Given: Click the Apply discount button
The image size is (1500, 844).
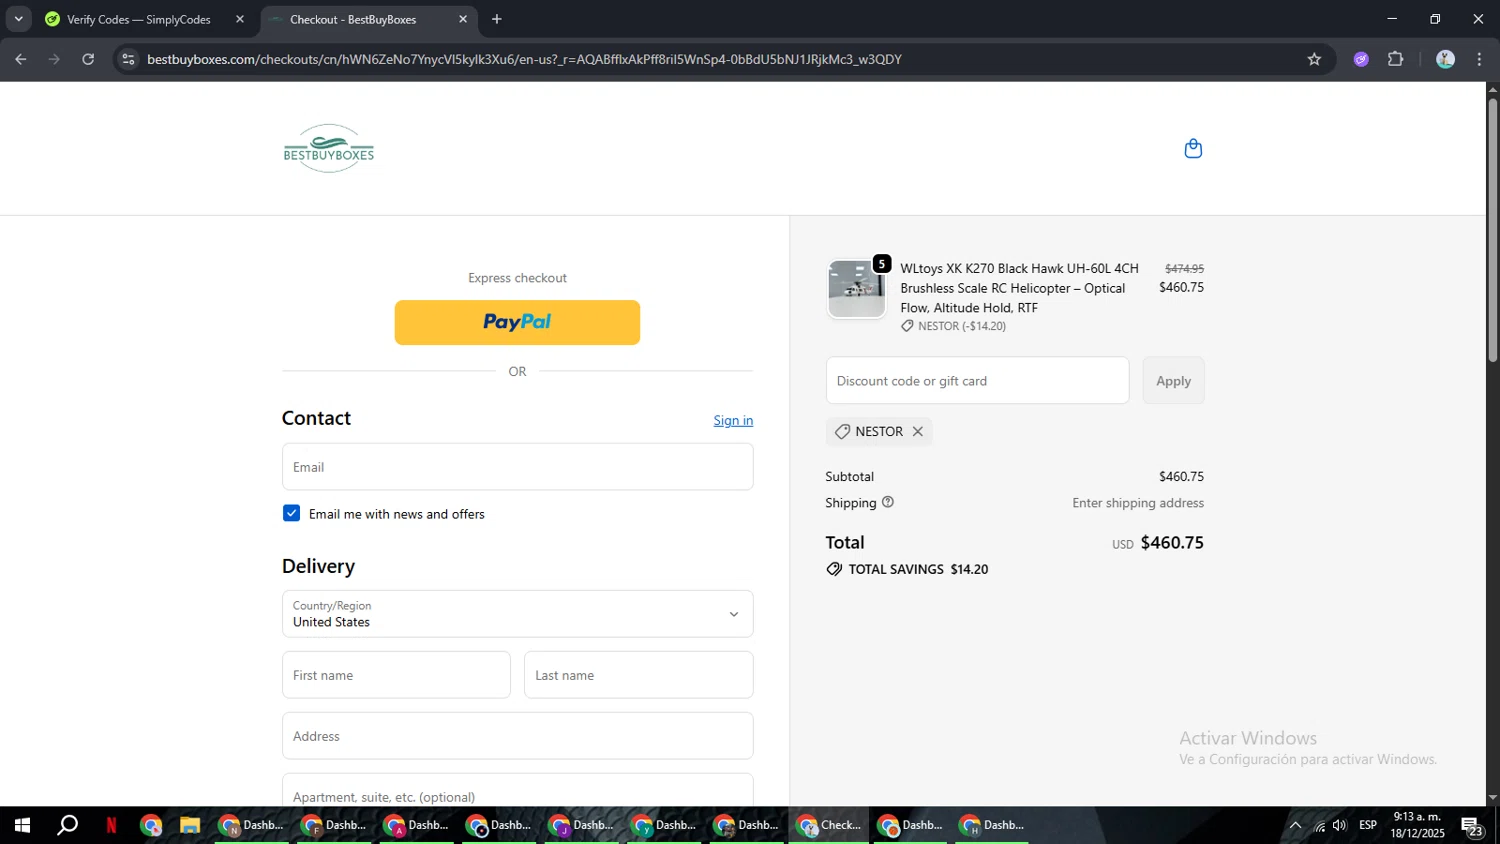Looking at the screenshot, I should pos(1173,381).
